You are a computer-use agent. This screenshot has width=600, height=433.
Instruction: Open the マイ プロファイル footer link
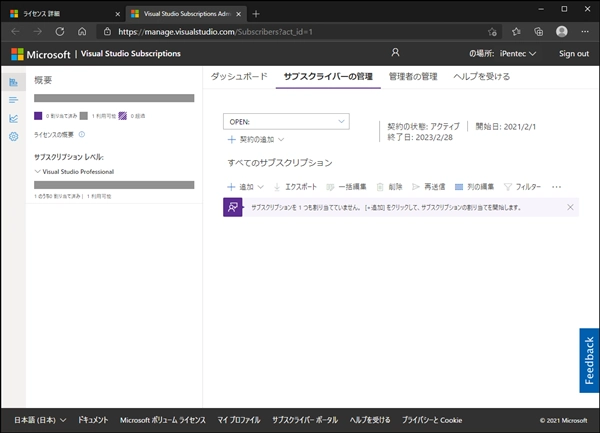tap(239, 420)
